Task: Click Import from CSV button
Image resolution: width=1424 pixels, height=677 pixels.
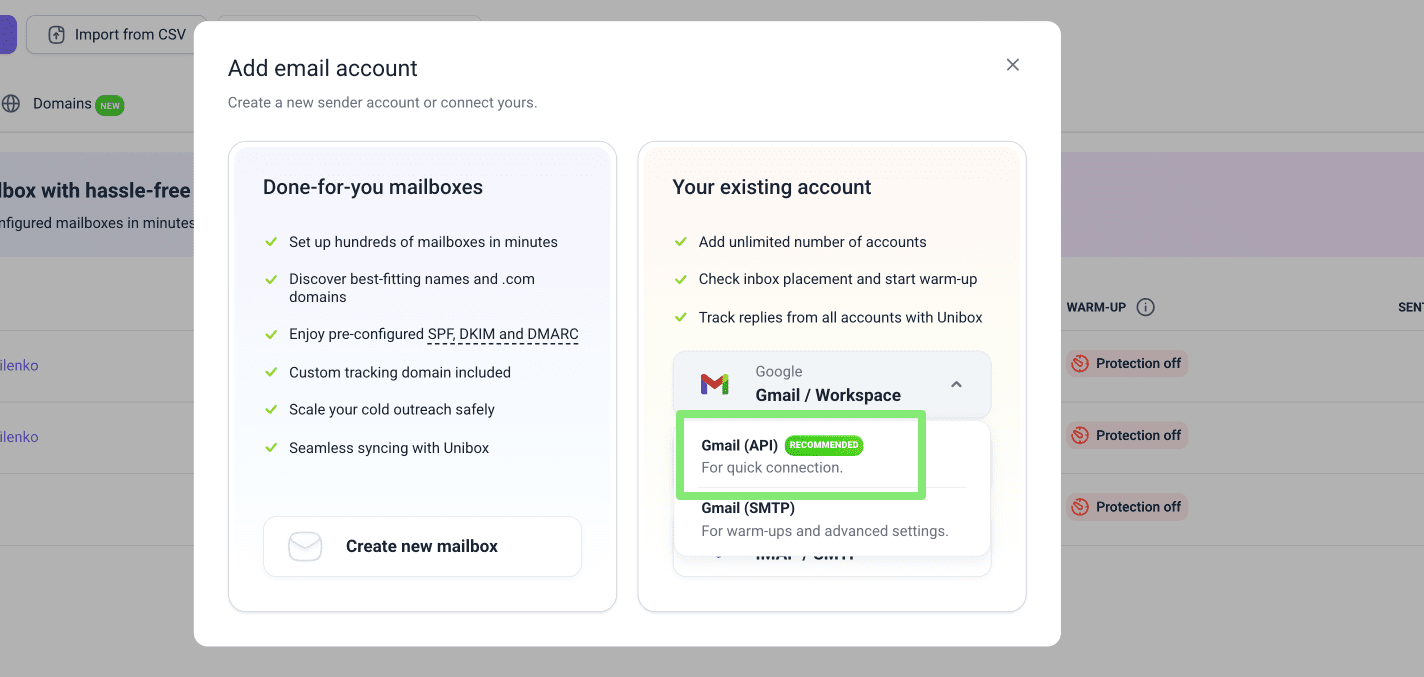Action: 117,35
